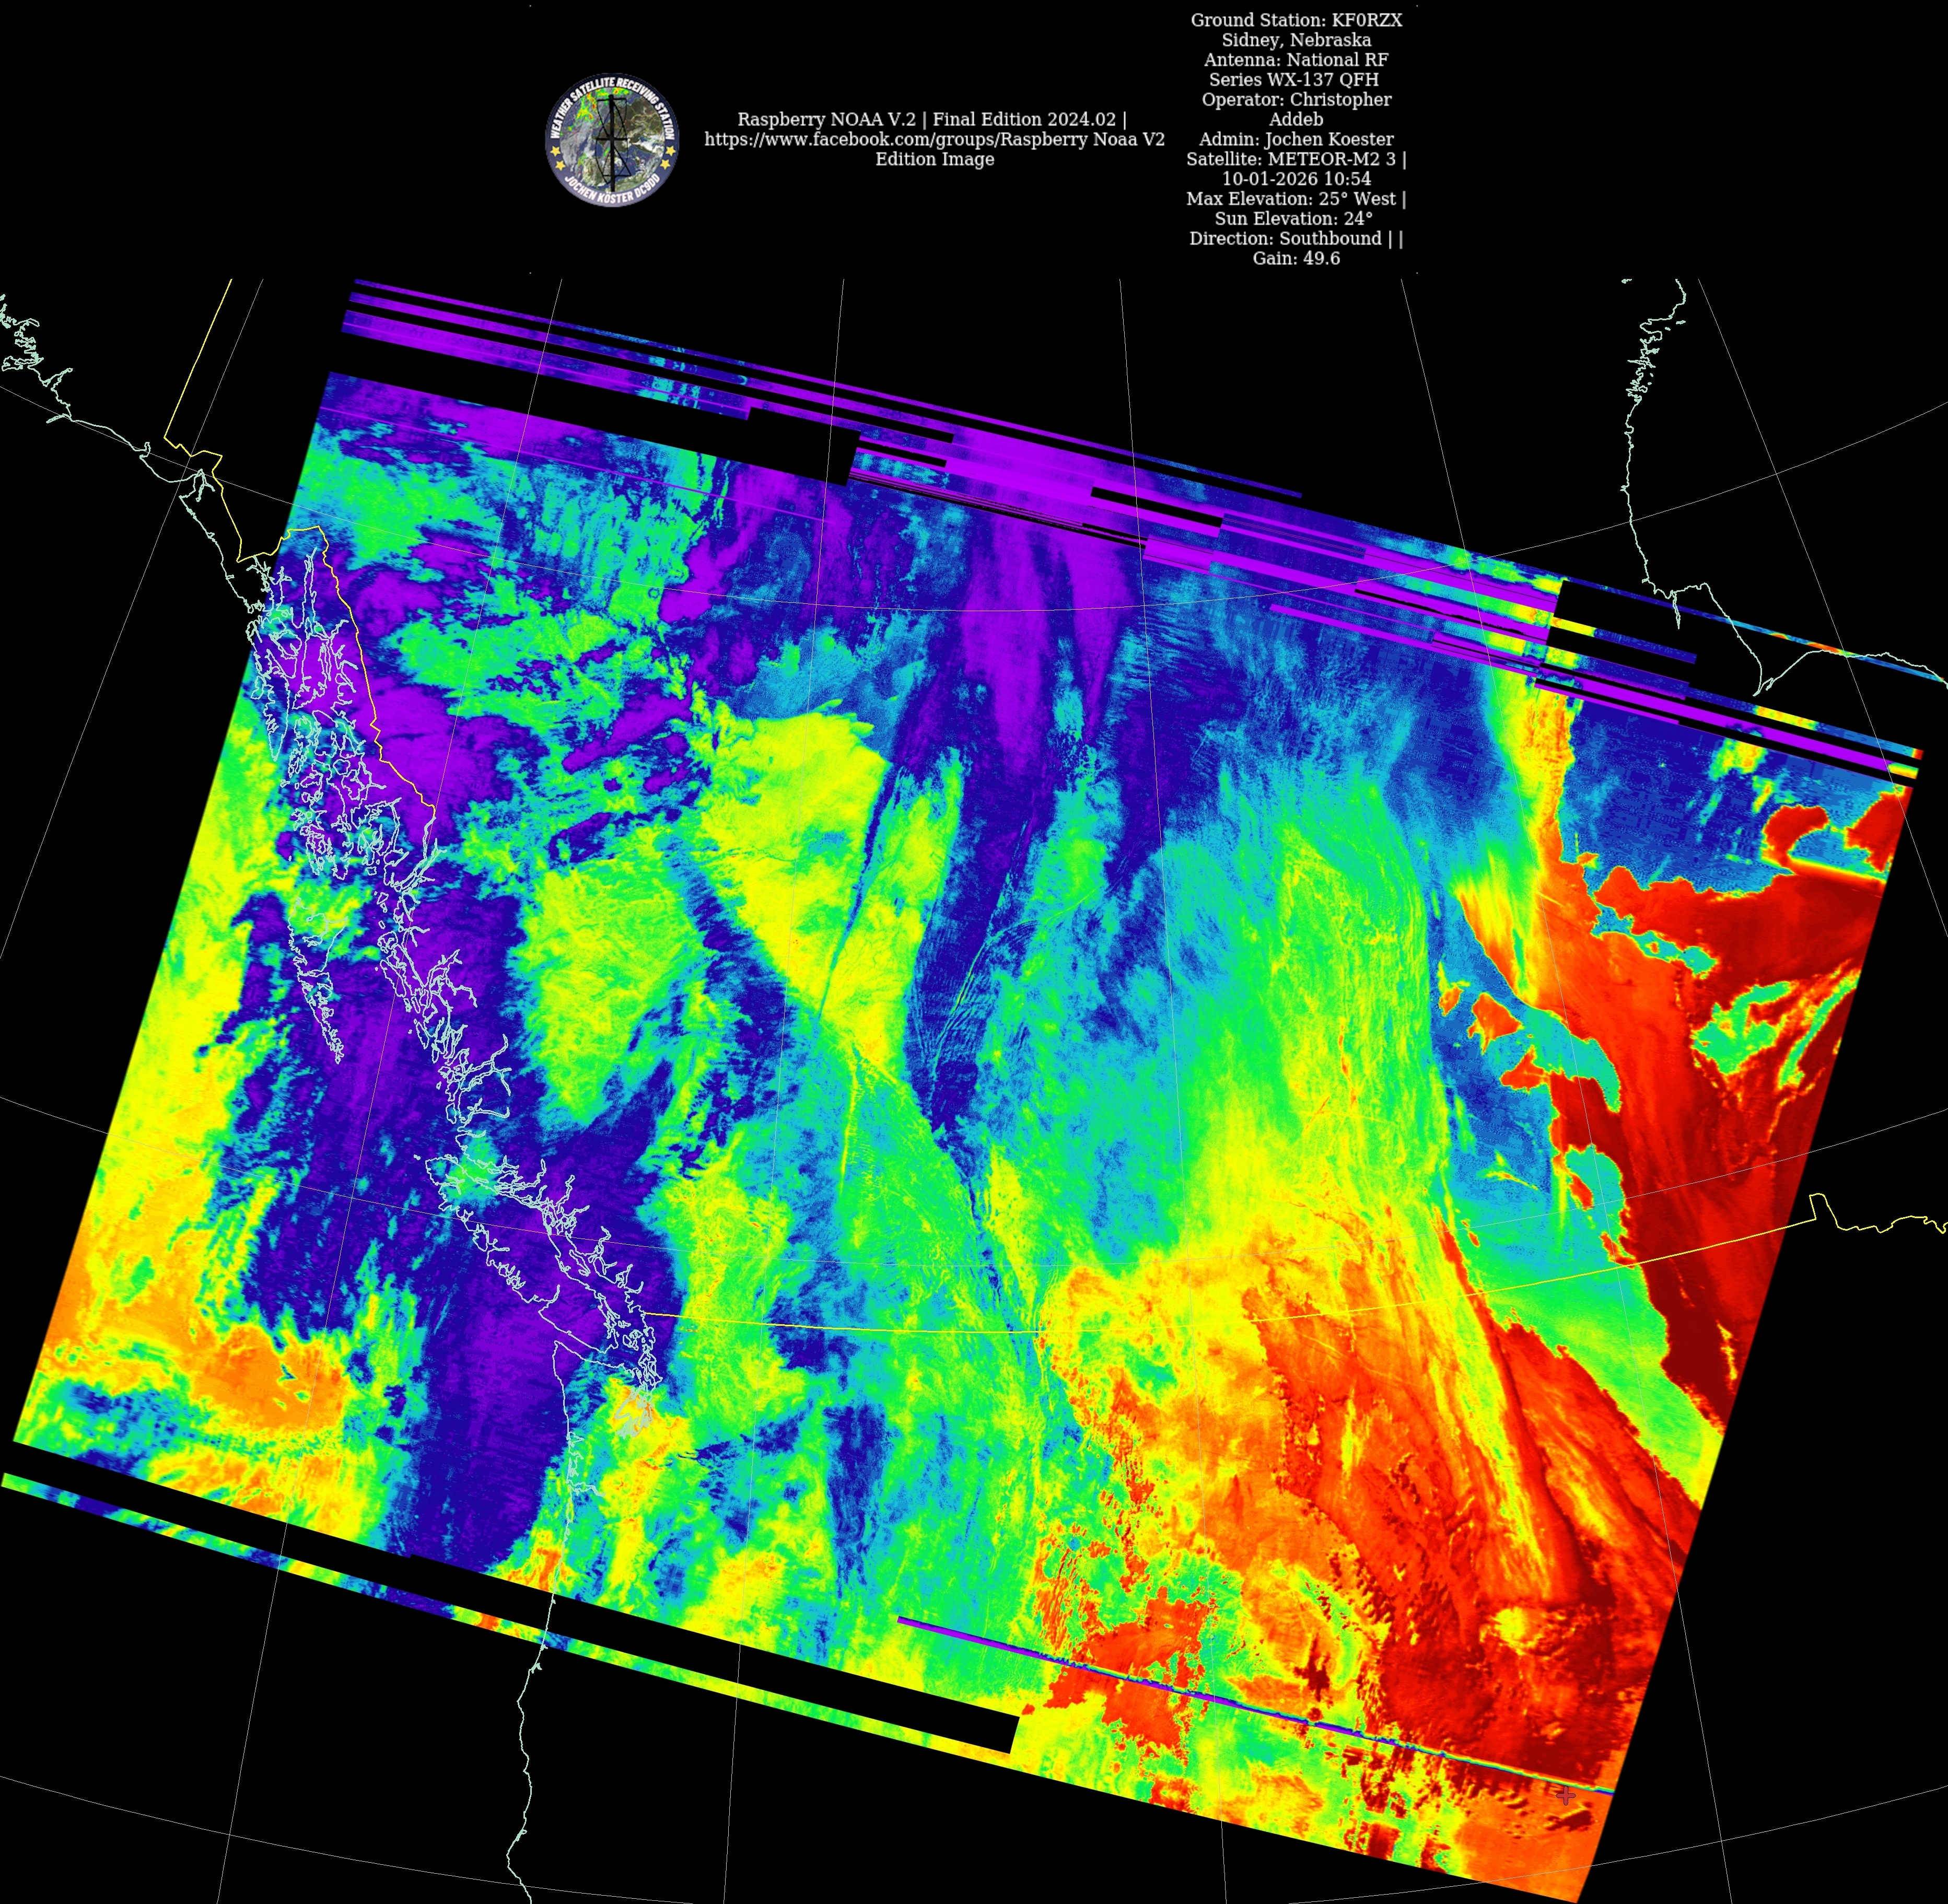Click the 'Antenna: National RF' text
Viewport: 1948px width, 1904px height.
point(1296,60)
